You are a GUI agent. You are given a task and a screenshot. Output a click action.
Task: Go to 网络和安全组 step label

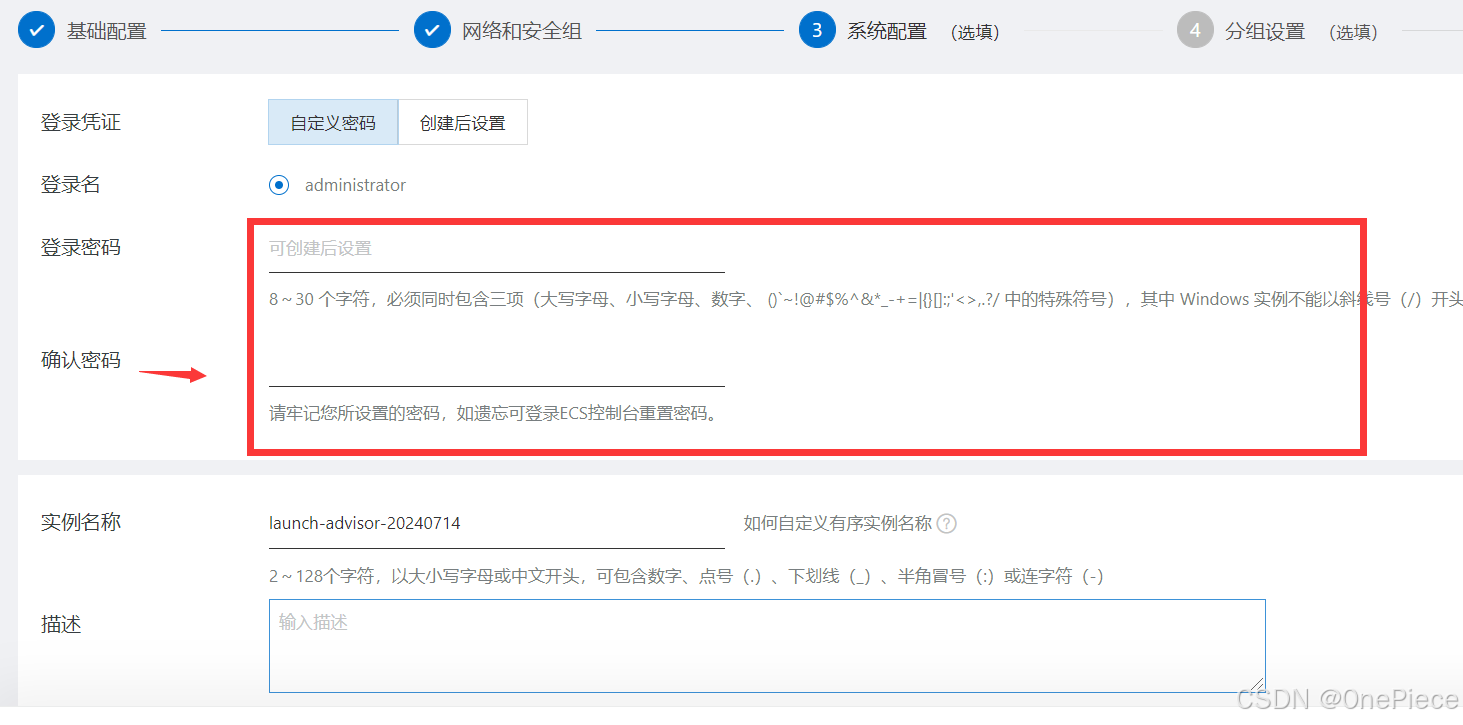pos(522,31)
